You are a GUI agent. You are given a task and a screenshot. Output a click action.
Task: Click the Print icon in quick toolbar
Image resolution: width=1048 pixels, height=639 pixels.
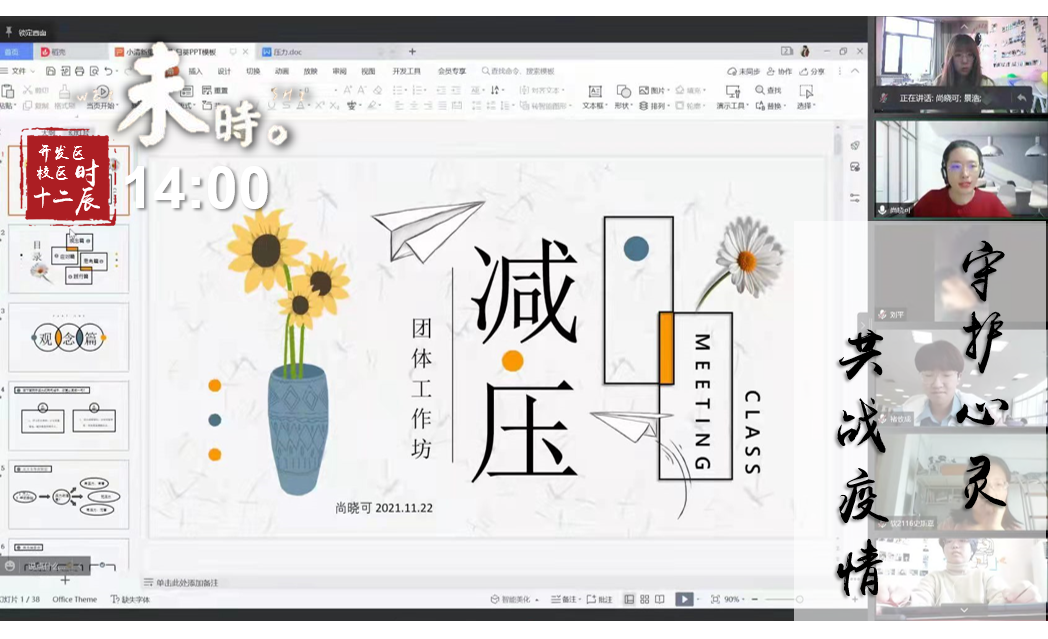[x=79, y=71]
